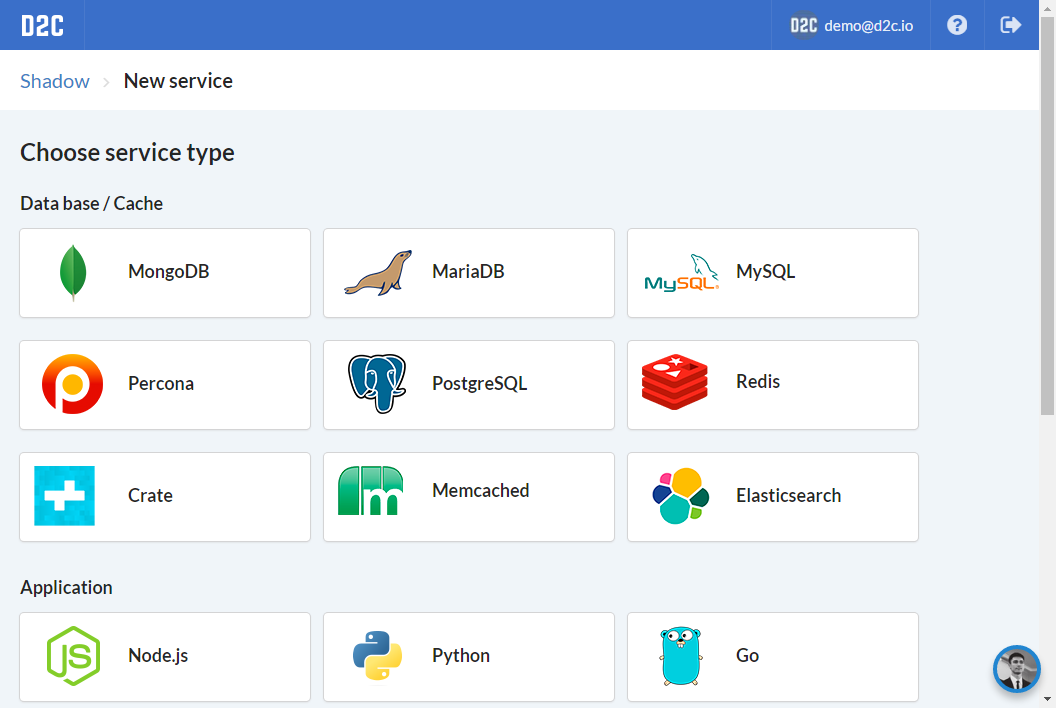
Task: Click the D2C home logo
Action: 42,25
